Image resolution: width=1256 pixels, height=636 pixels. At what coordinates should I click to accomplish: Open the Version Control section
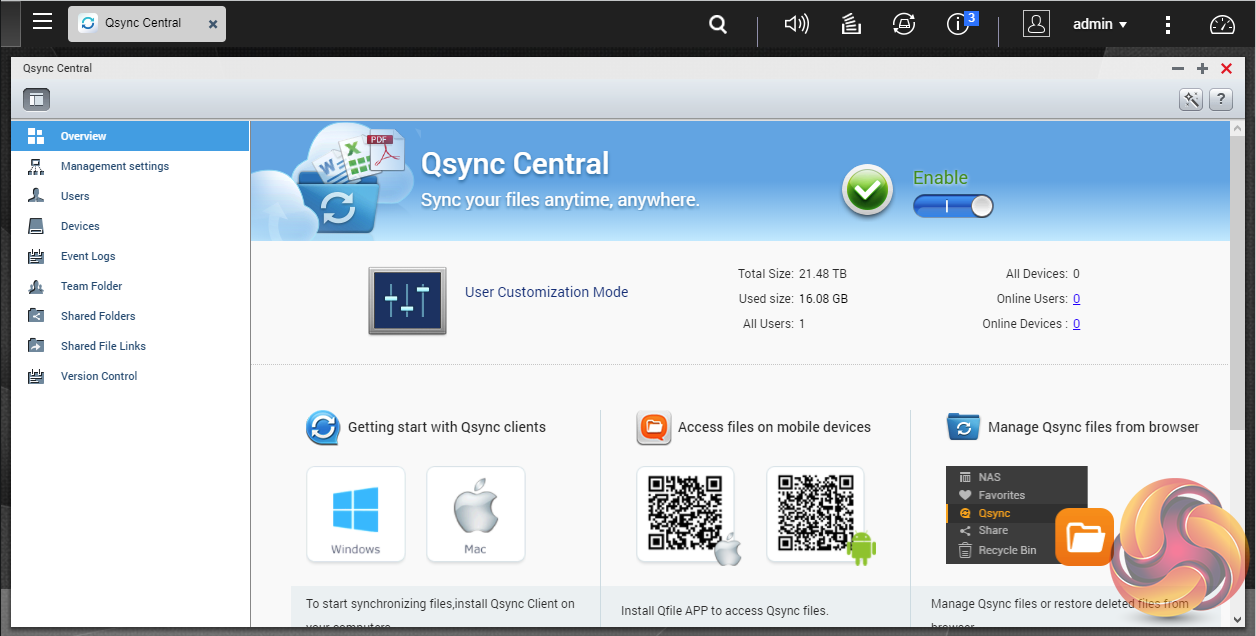tap(99, 376)
